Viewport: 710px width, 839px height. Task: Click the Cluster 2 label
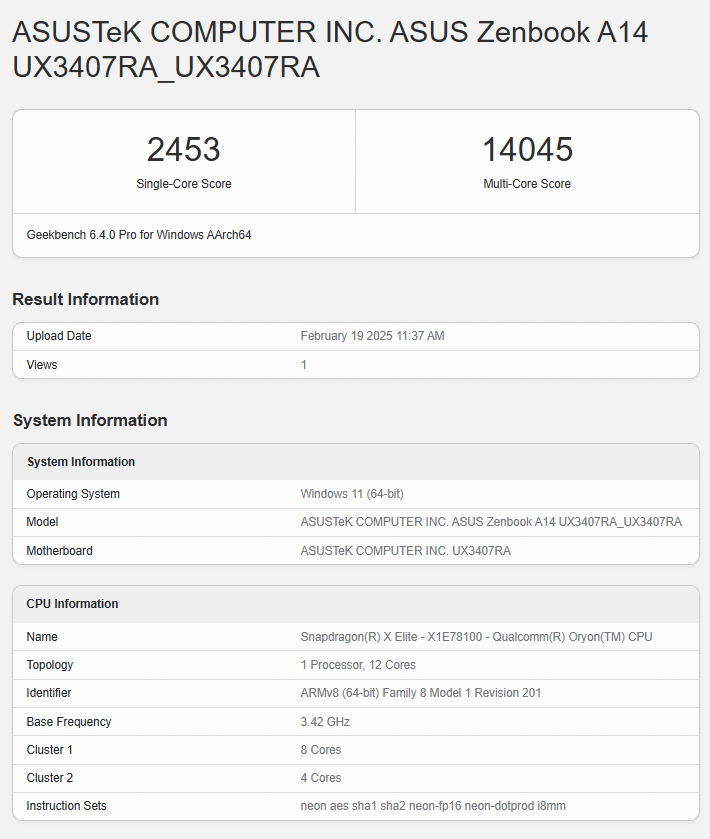point(50,778)
